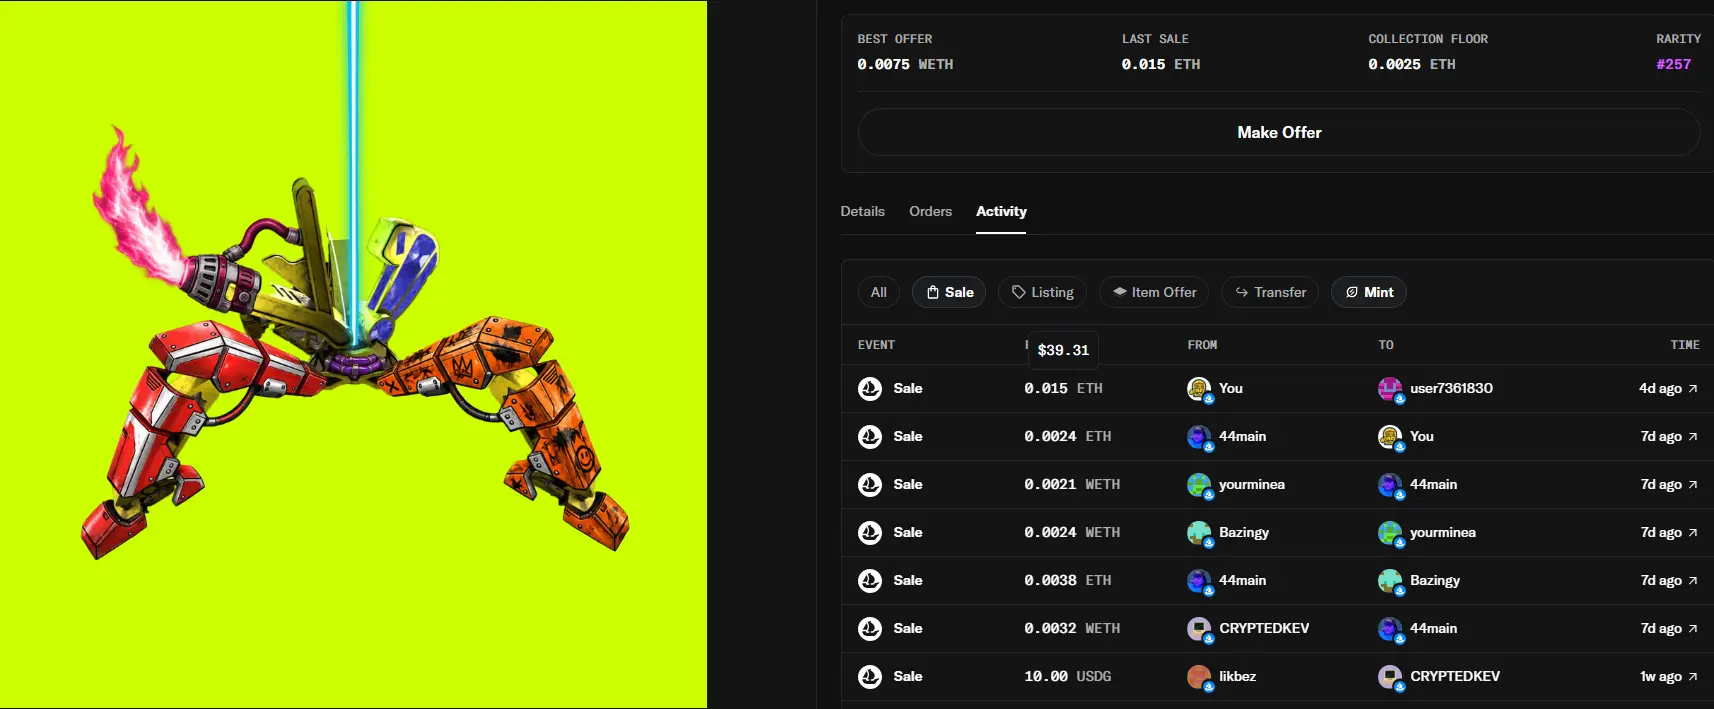Click the Bazingy recipient avatar in the 0.0038 ETH row

pos(1390,581)
